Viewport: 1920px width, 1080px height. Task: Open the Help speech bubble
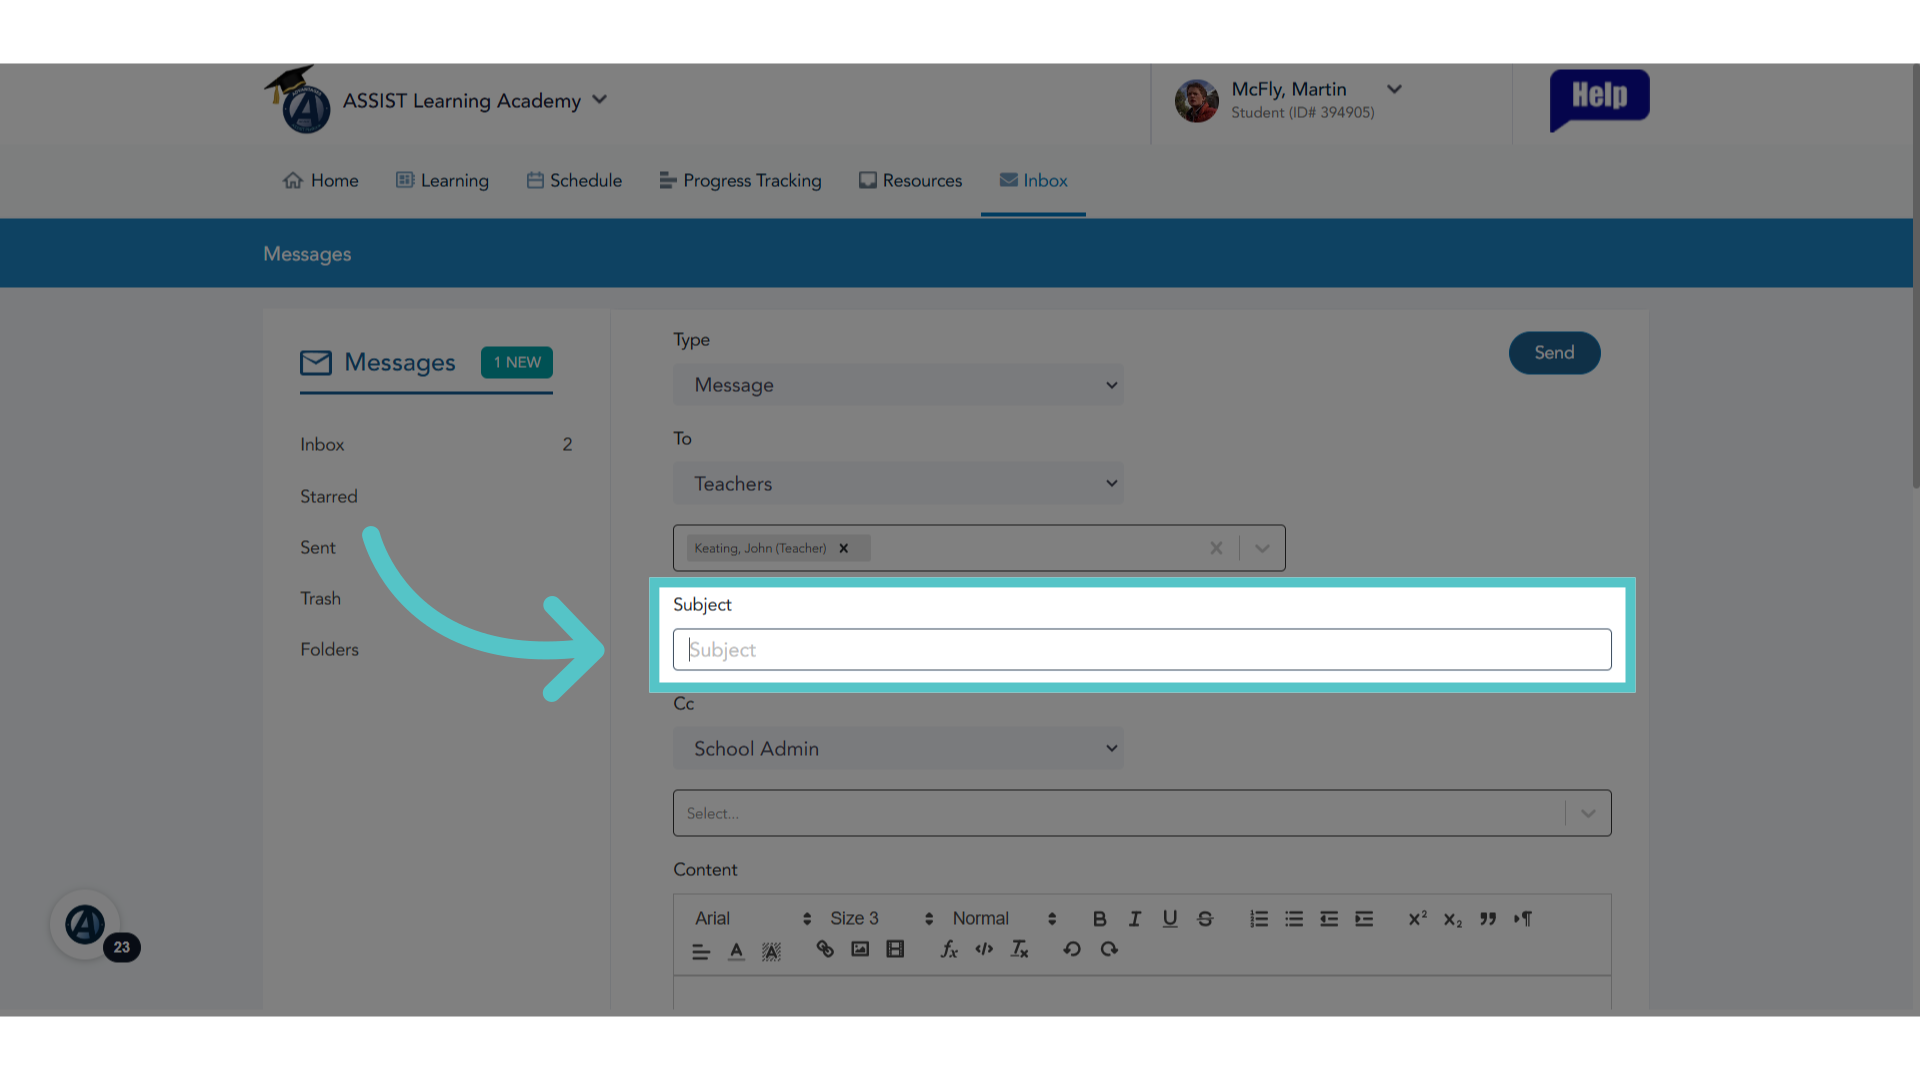click(x=1599, y=100)
